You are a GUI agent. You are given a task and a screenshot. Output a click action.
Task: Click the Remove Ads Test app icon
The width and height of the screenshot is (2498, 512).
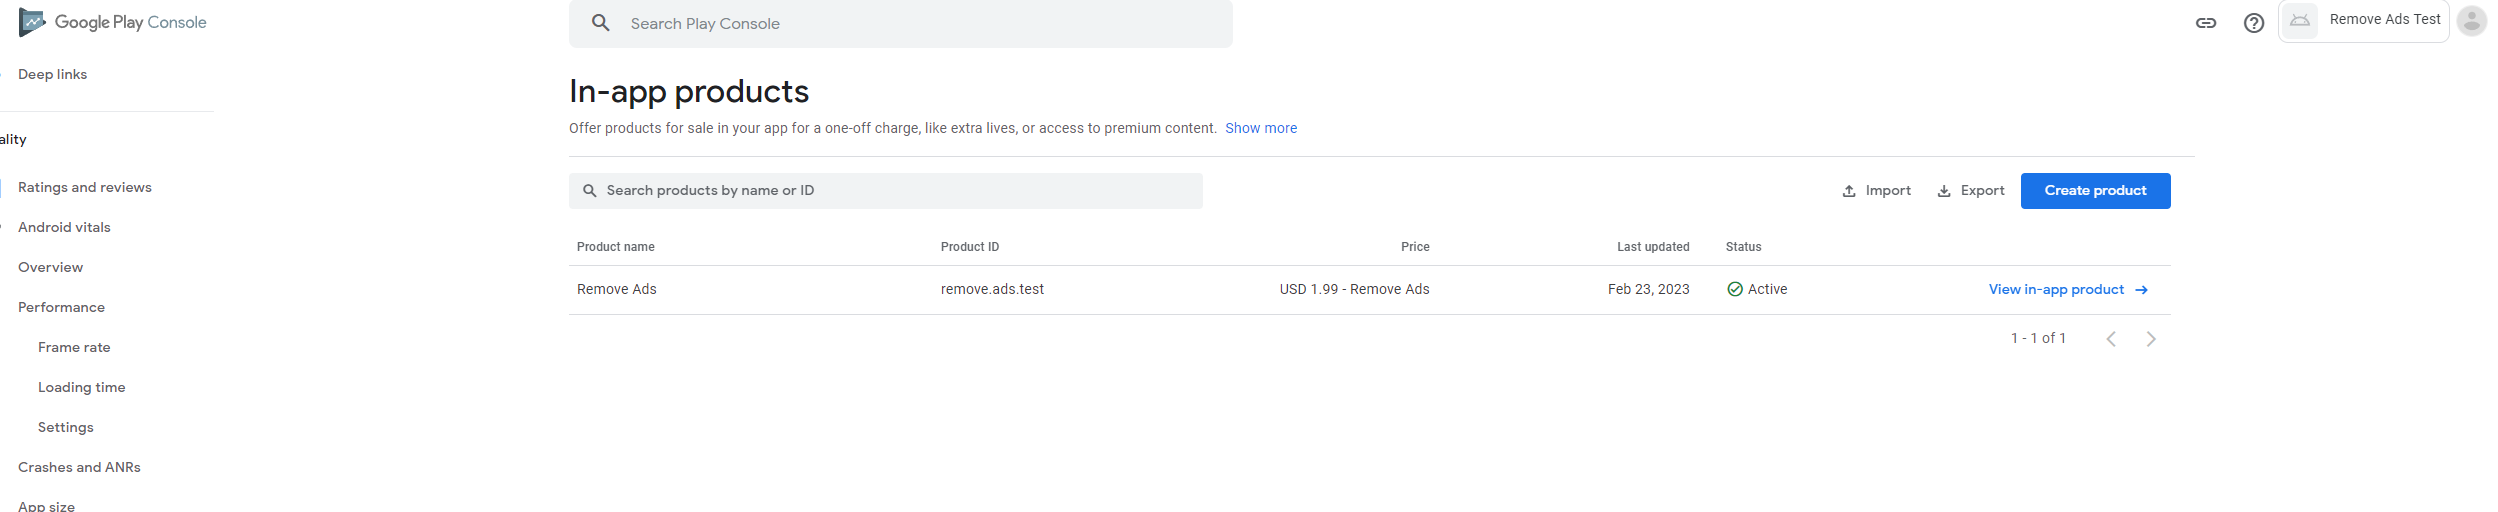coord(2299,20)
